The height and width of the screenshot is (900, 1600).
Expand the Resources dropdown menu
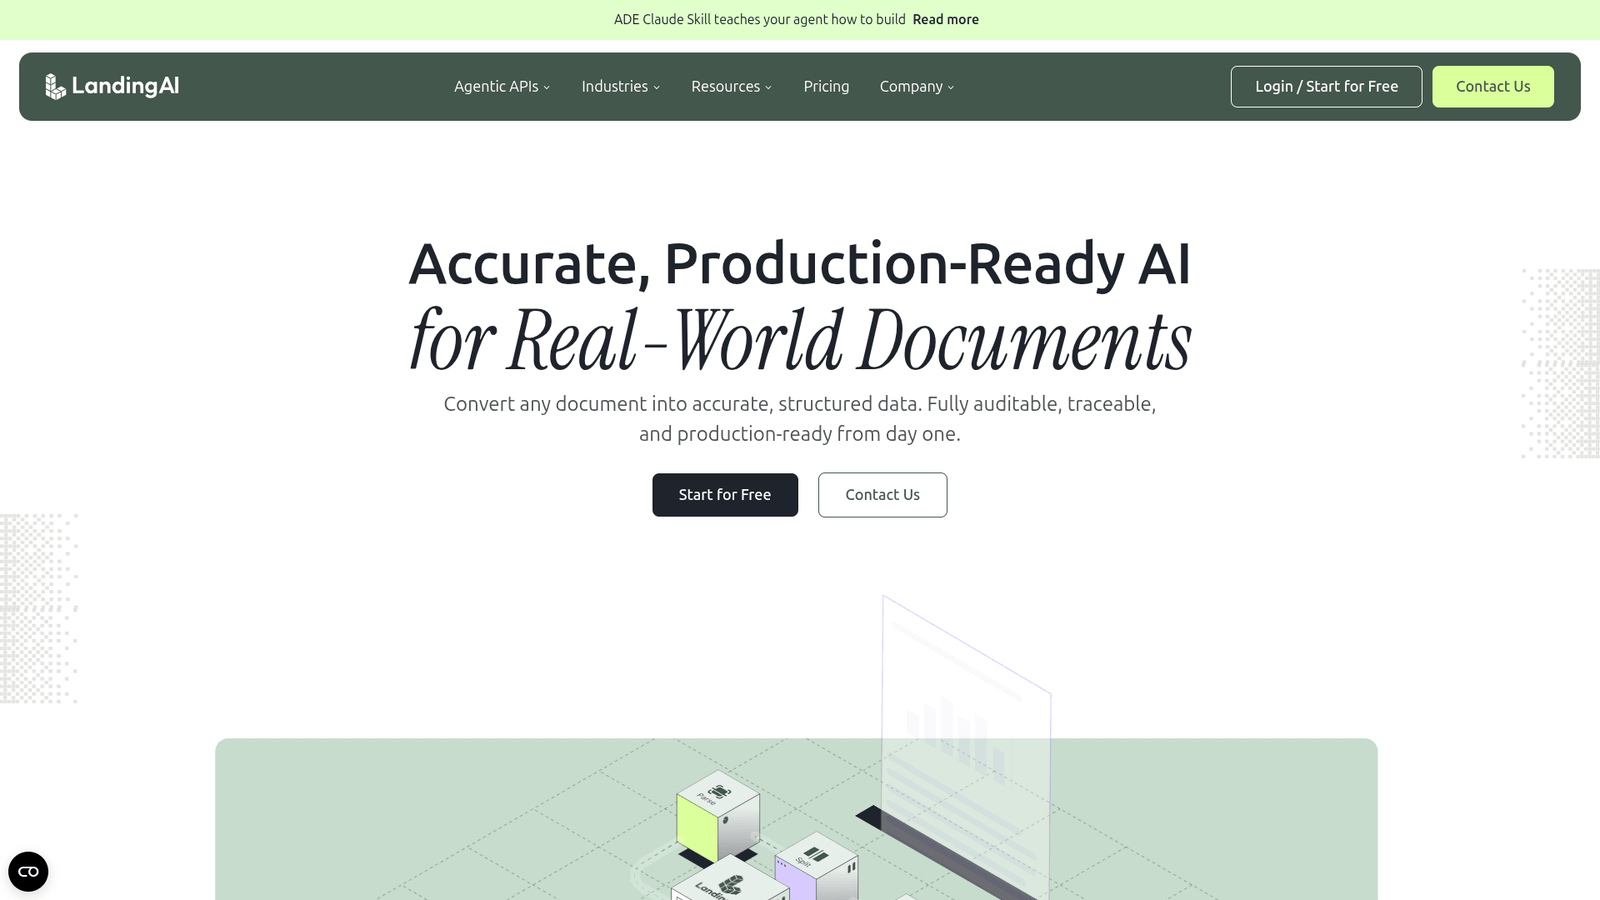732,87
